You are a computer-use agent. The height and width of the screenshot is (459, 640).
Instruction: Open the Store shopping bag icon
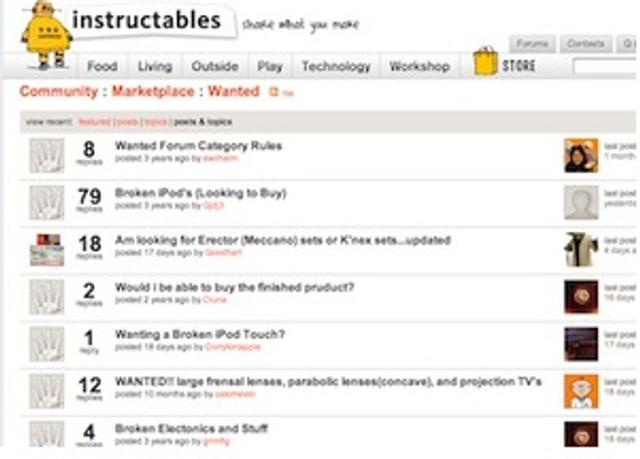tap(485, 64)
